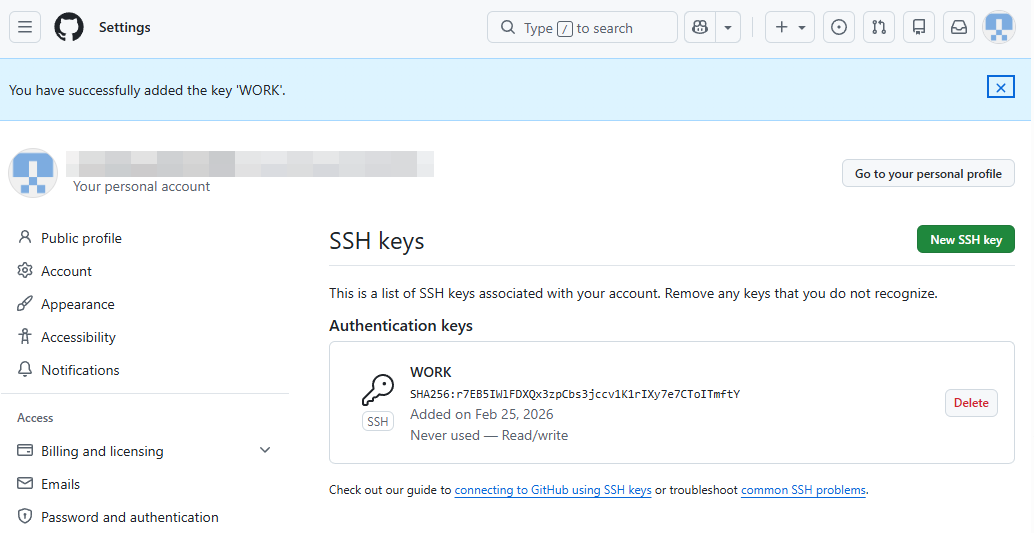Open Appearance settings in the sidebar

click(77, 304)
